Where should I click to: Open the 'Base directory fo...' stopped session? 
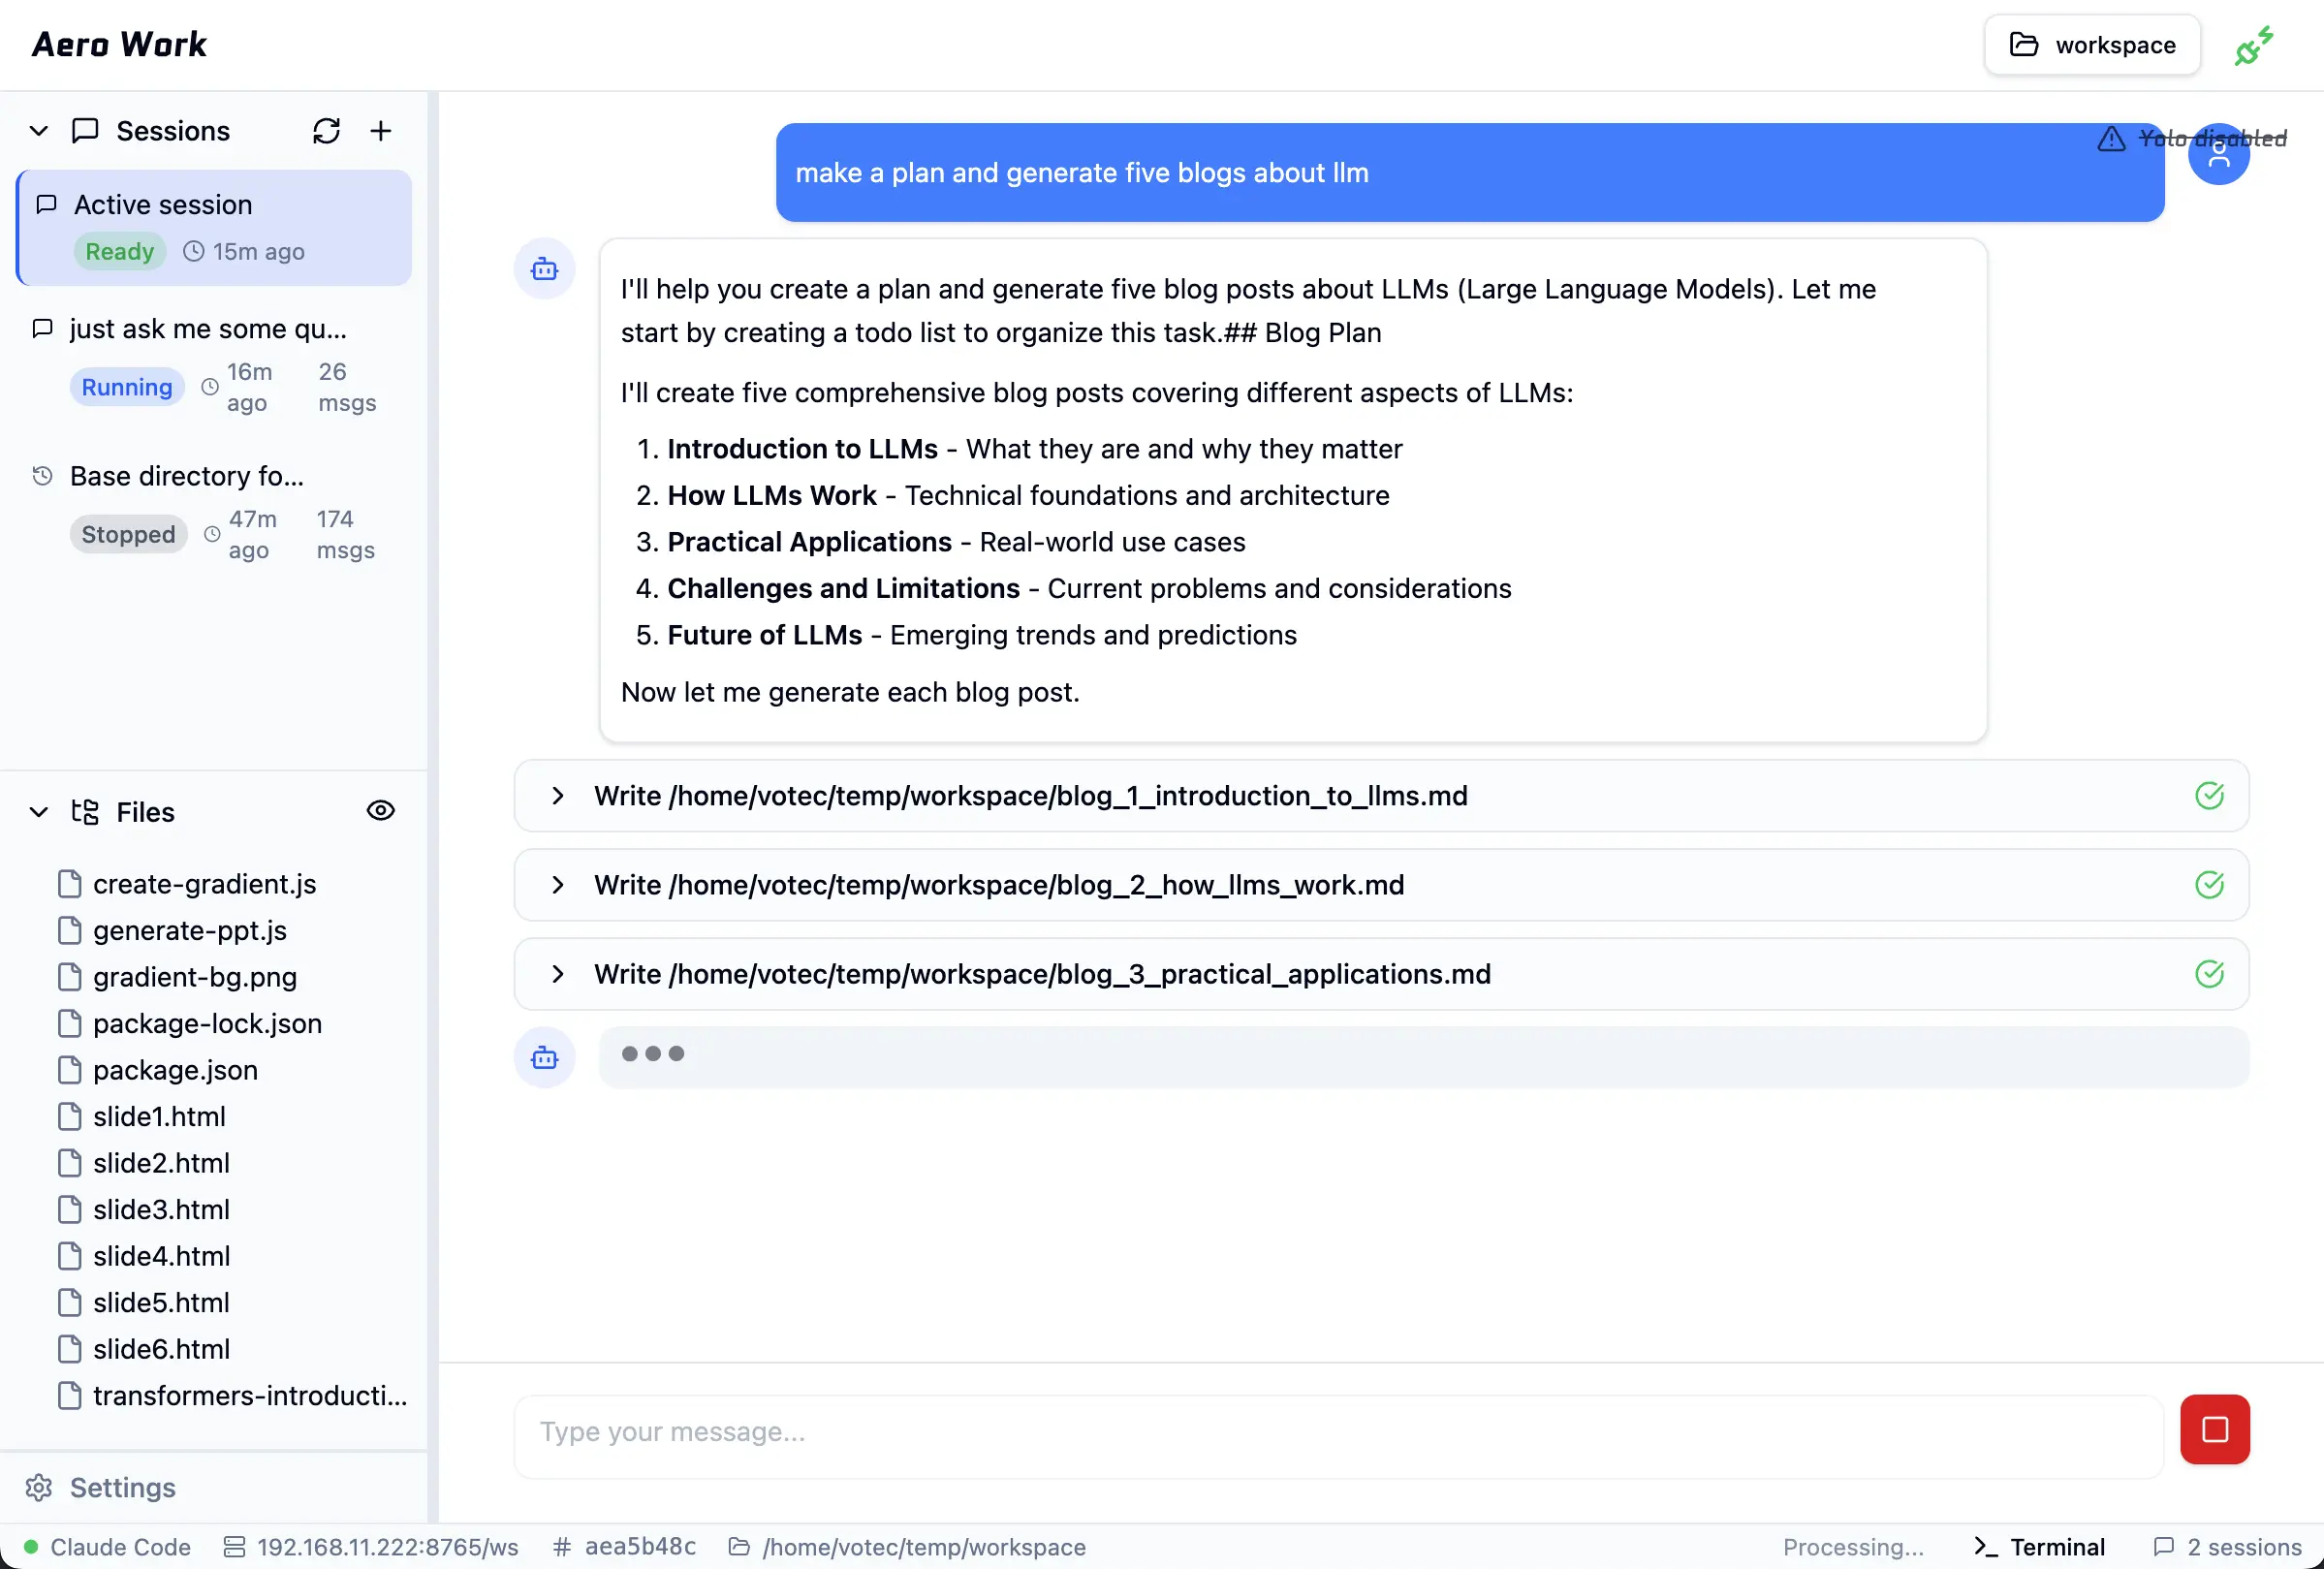186,476
